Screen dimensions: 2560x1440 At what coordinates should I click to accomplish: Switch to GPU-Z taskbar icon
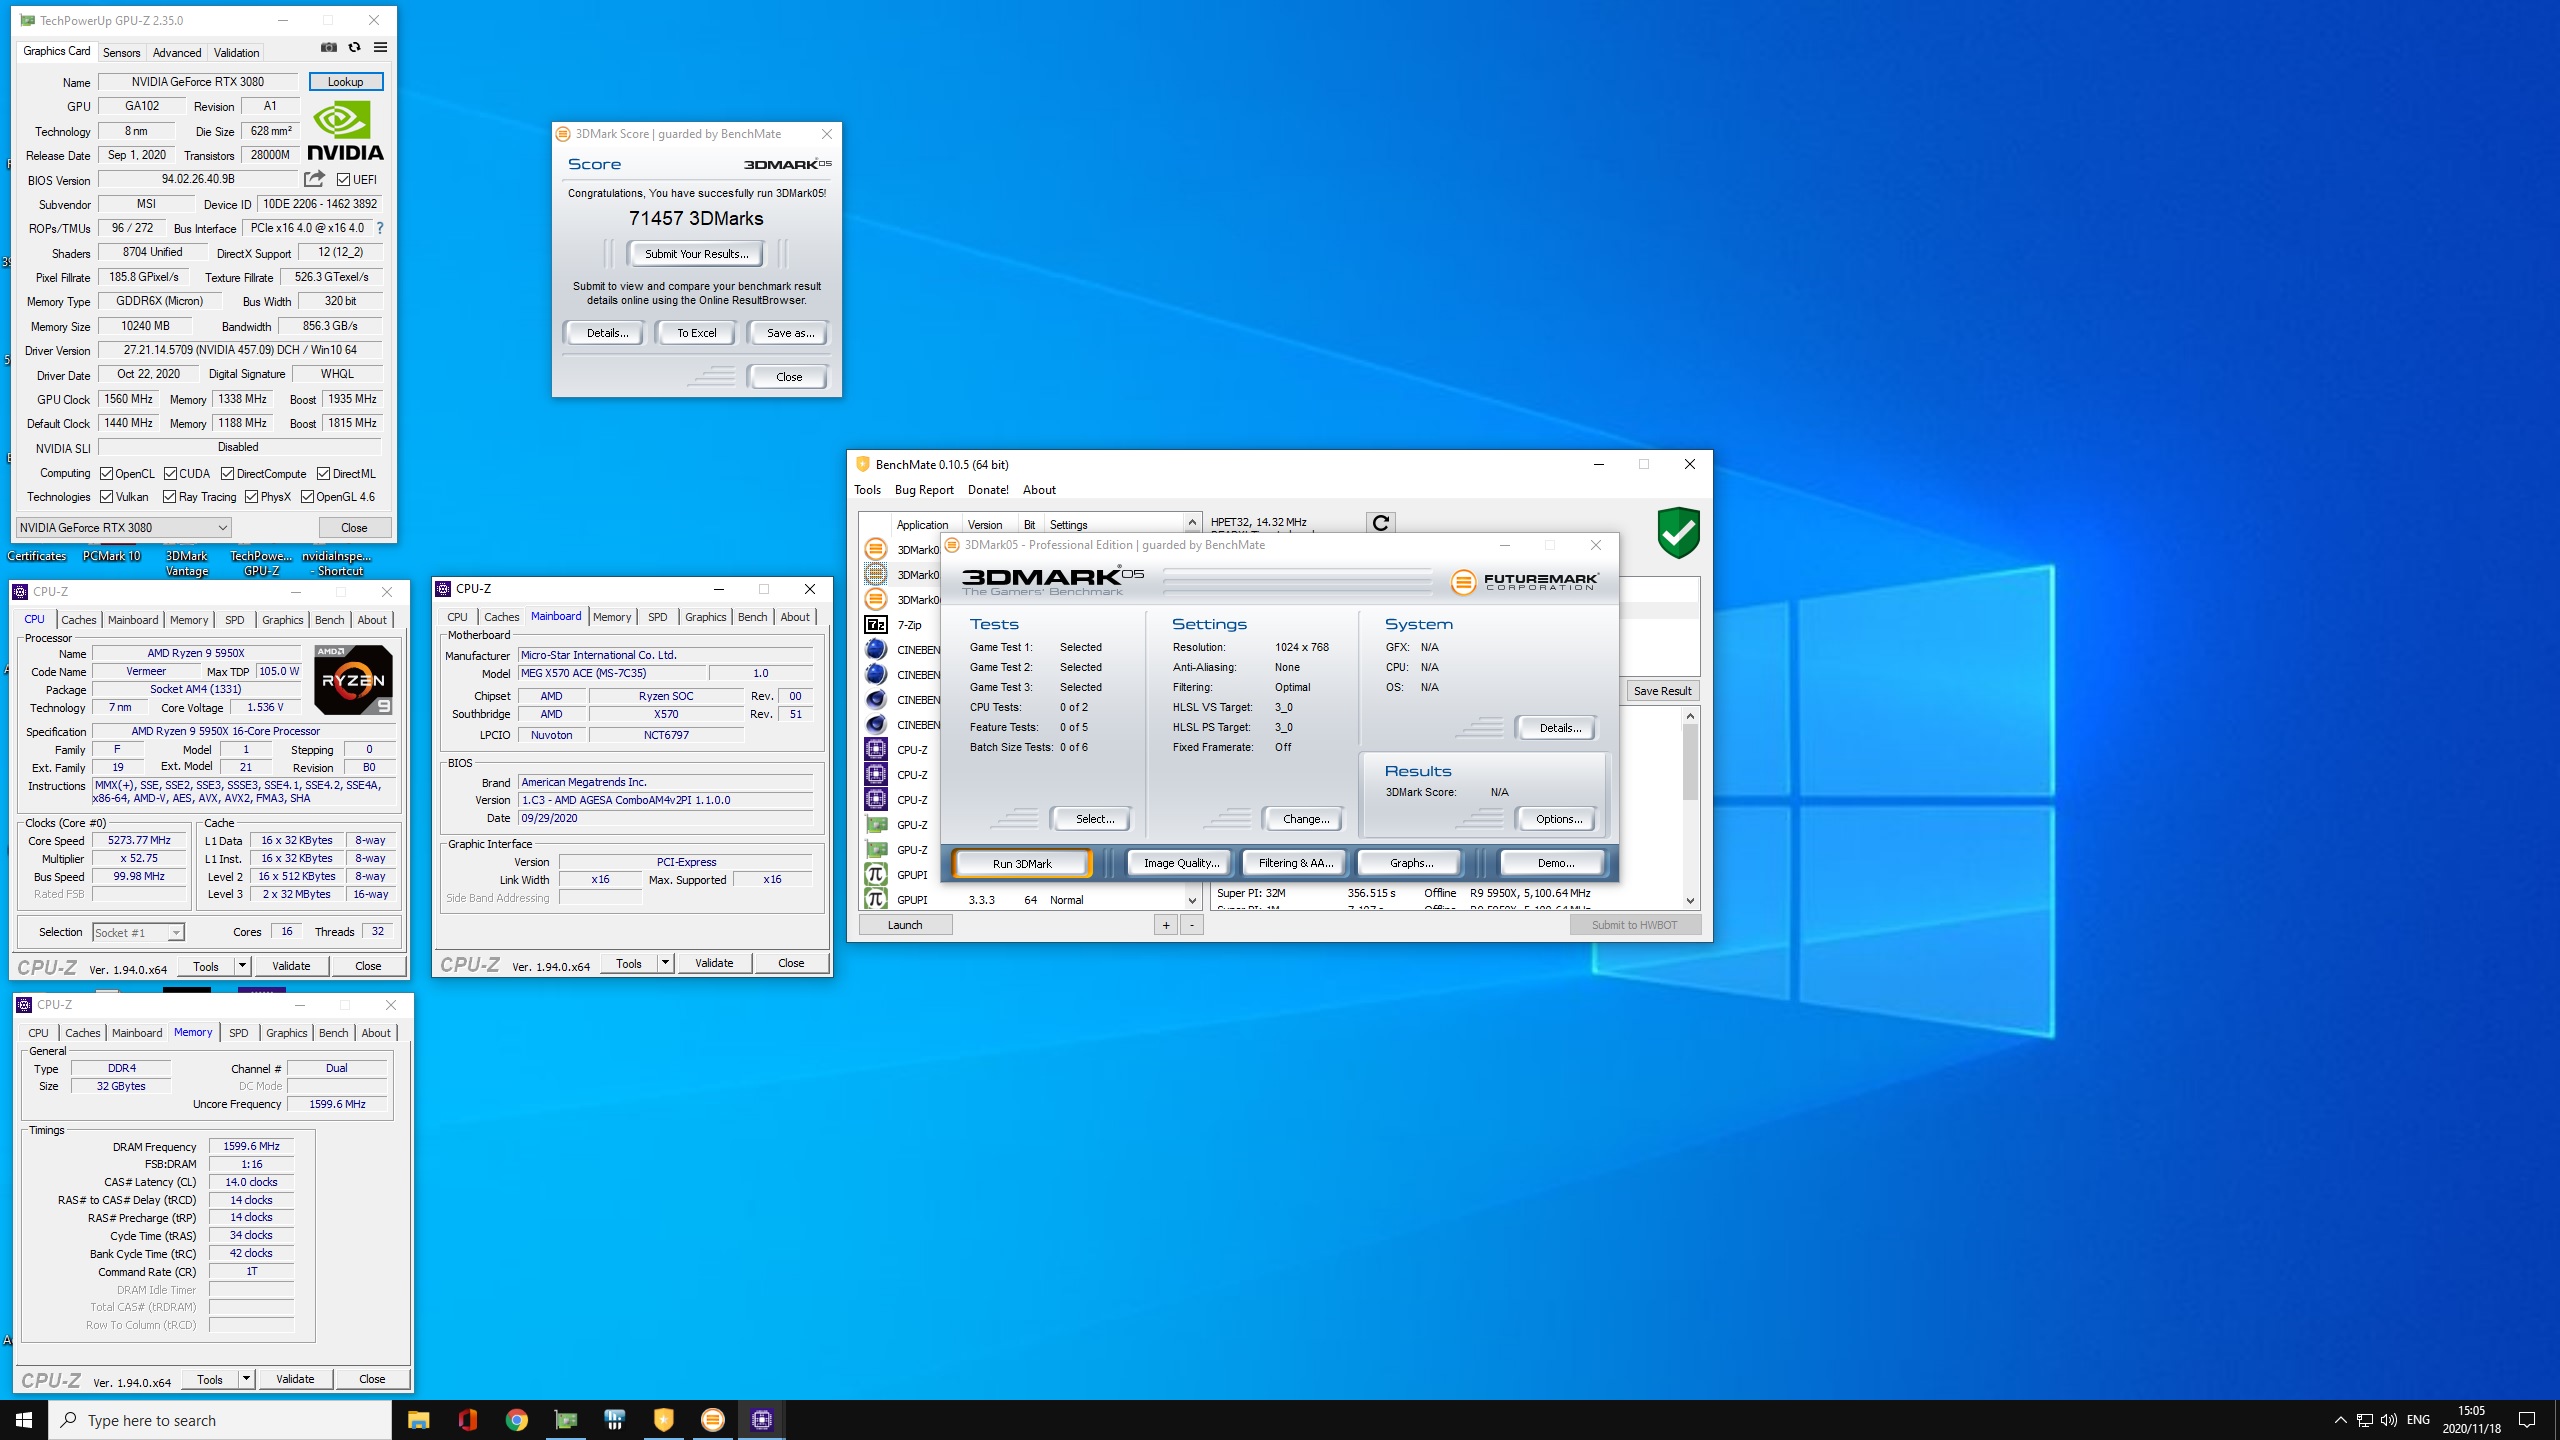(565, 1420)
